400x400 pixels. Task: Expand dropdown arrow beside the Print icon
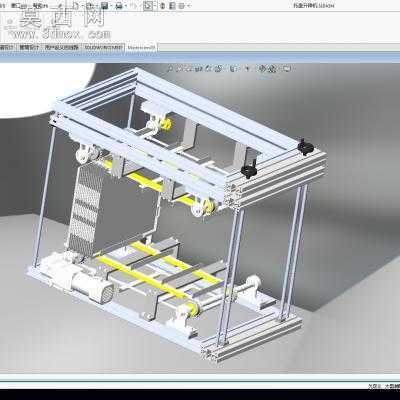pos(126,6)
